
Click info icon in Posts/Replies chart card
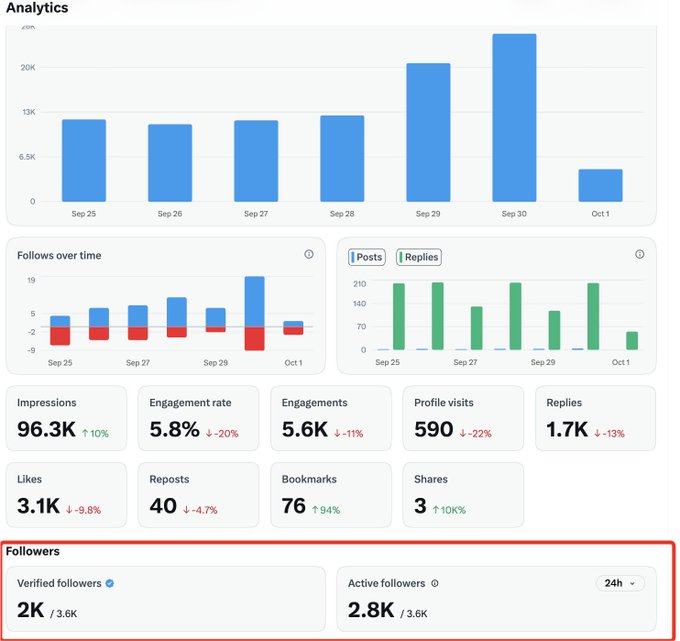pyautogui.click(x=640, y=254)
